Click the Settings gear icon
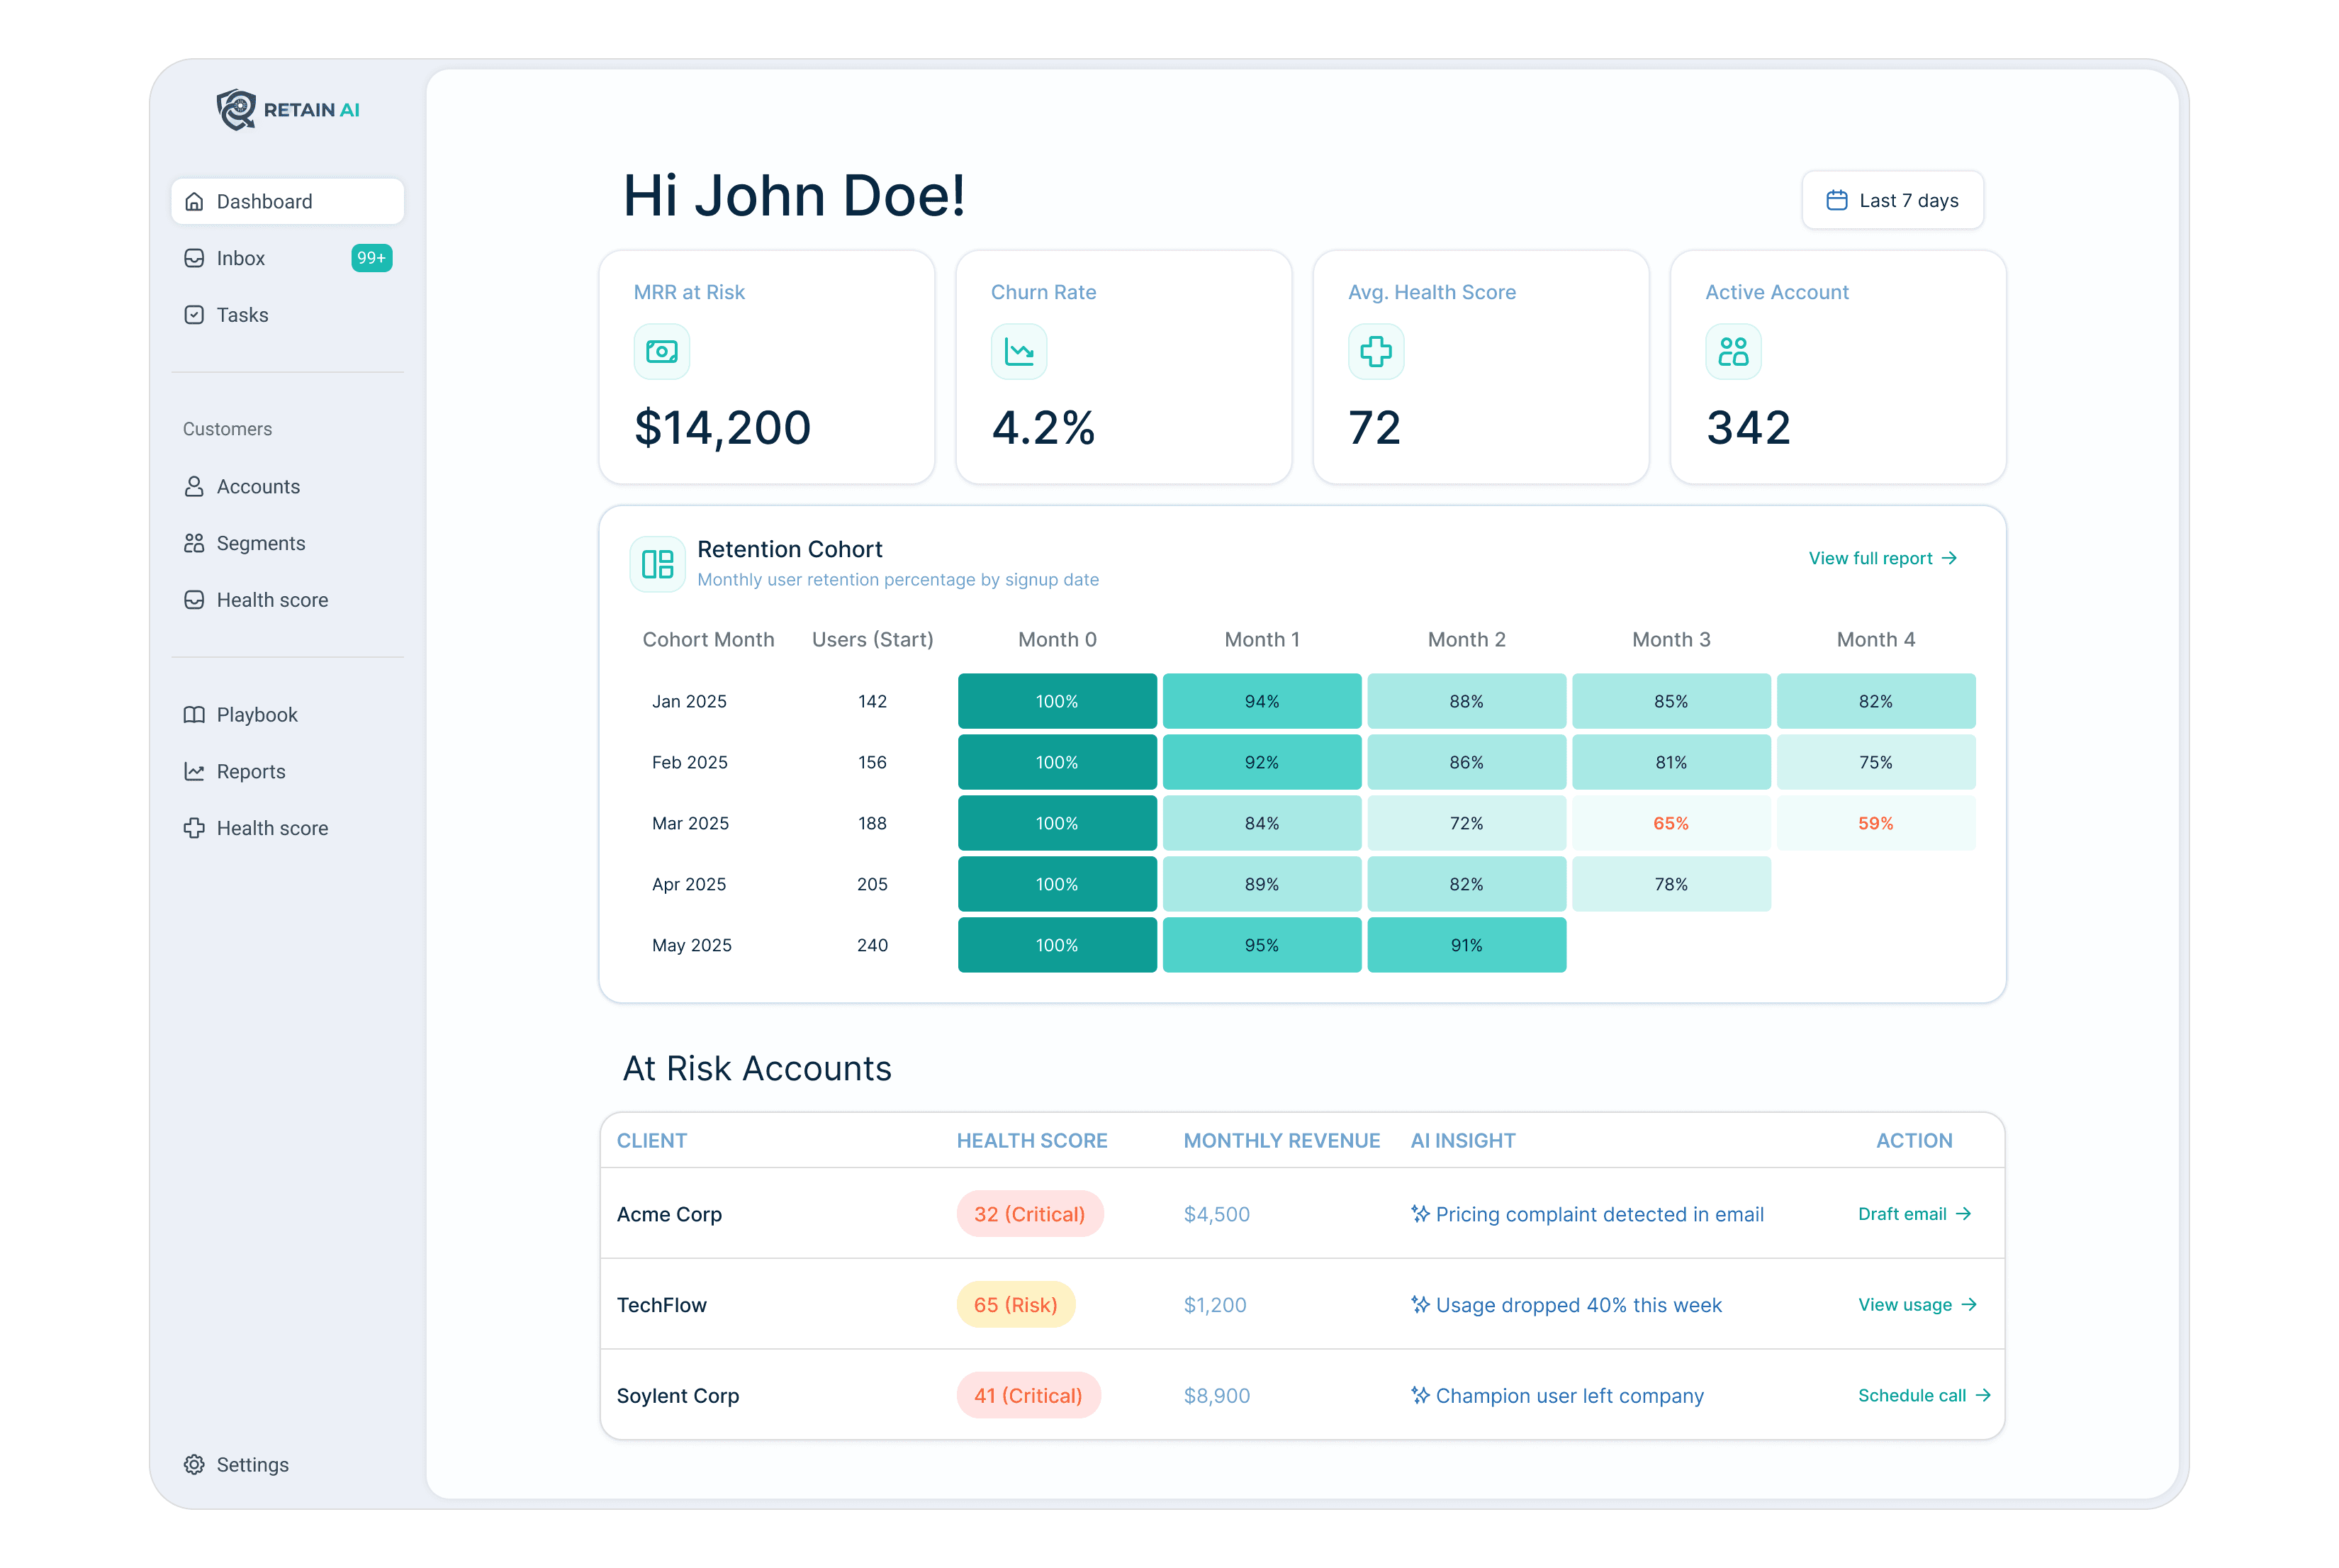Viewport: 2339px width, 1568px height. 194,1464
